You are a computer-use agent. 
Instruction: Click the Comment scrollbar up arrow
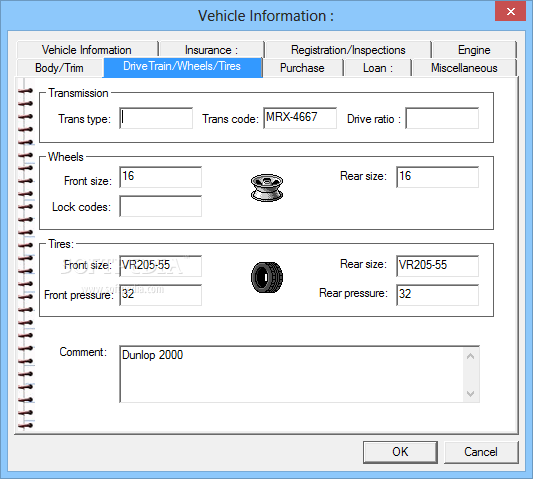(x=471, y=356)
